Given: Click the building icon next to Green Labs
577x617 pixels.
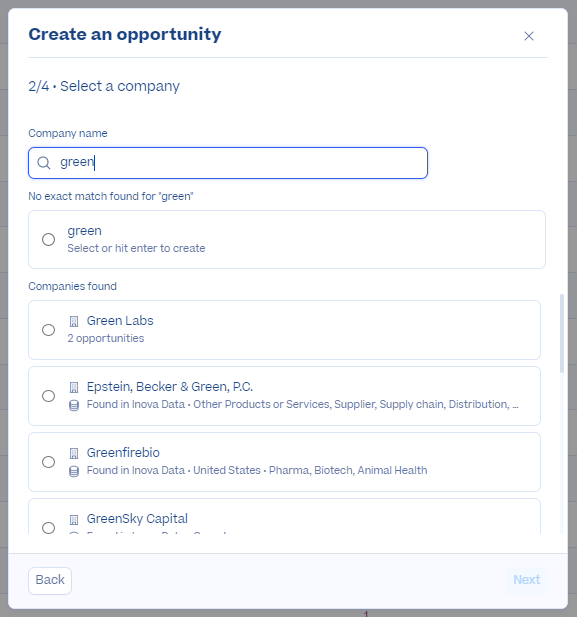Looking at the screenshot, I should click(74, 321).
